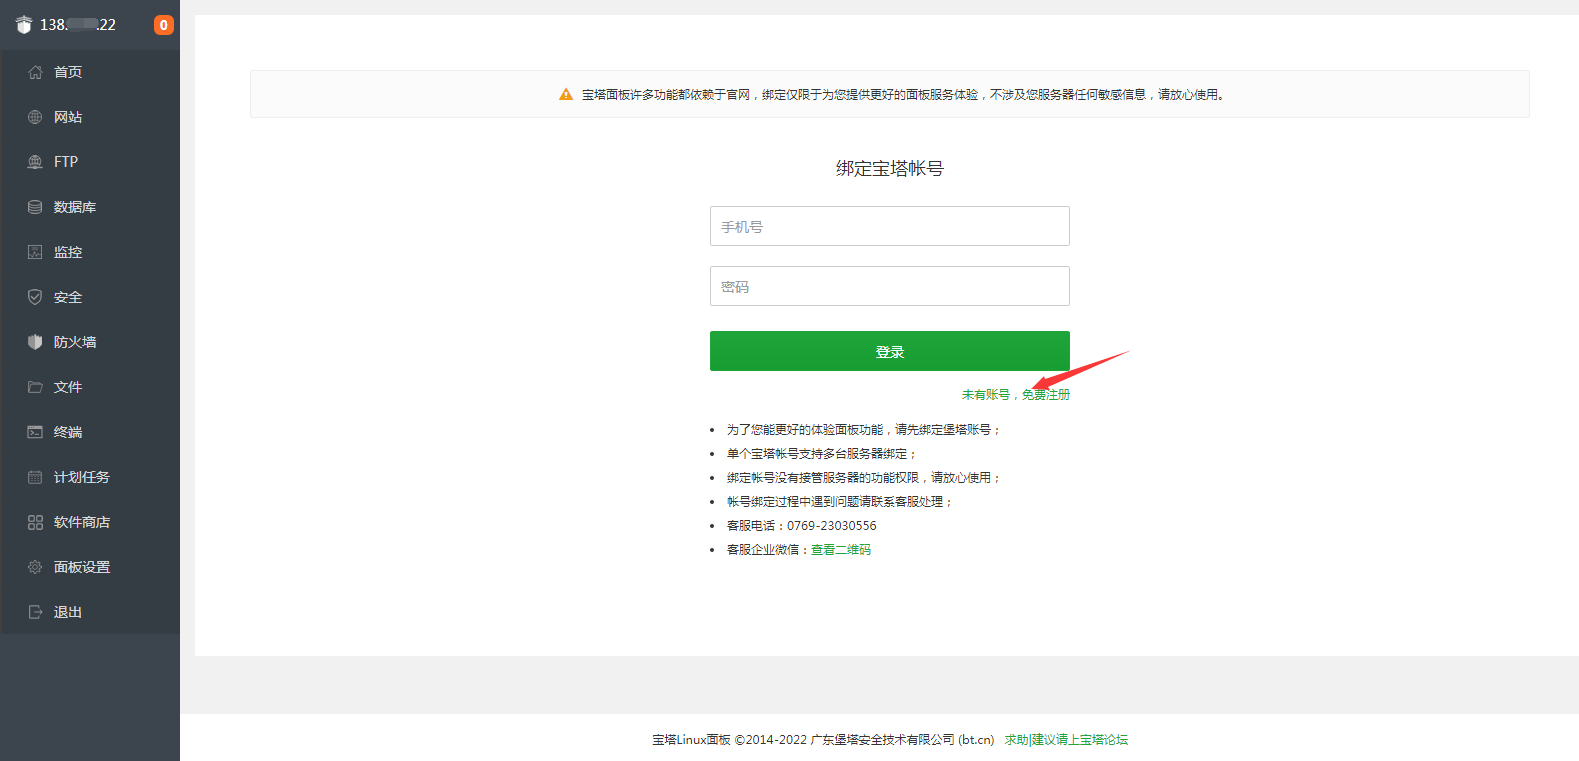Click the gear icon beside 面板设置
Image resolution: width=1579 pixels, height=761 pixels.
click(x=35, y=567)
